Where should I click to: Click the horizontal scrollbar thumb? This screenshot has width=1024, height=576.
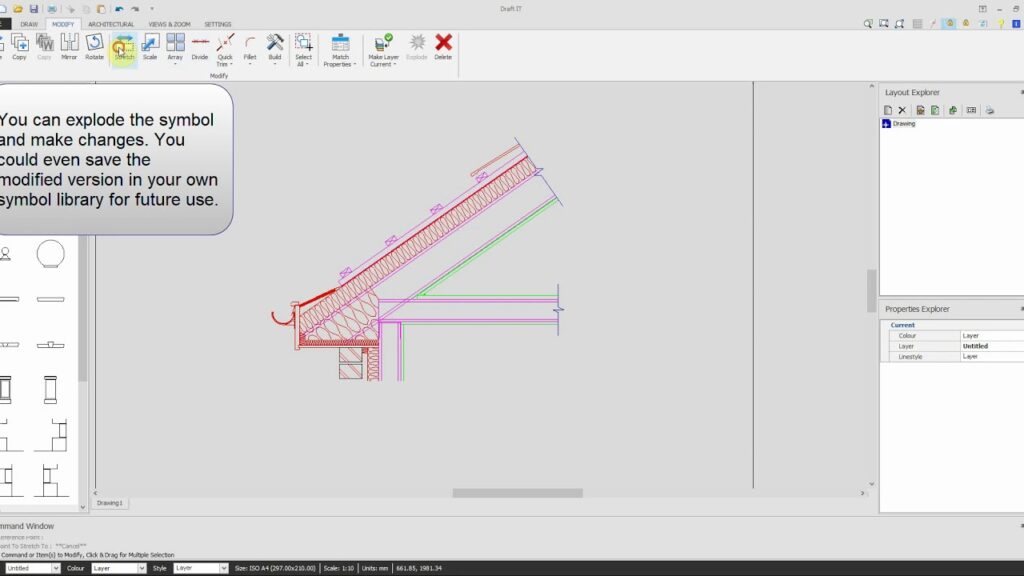click(x=517, y=493)
